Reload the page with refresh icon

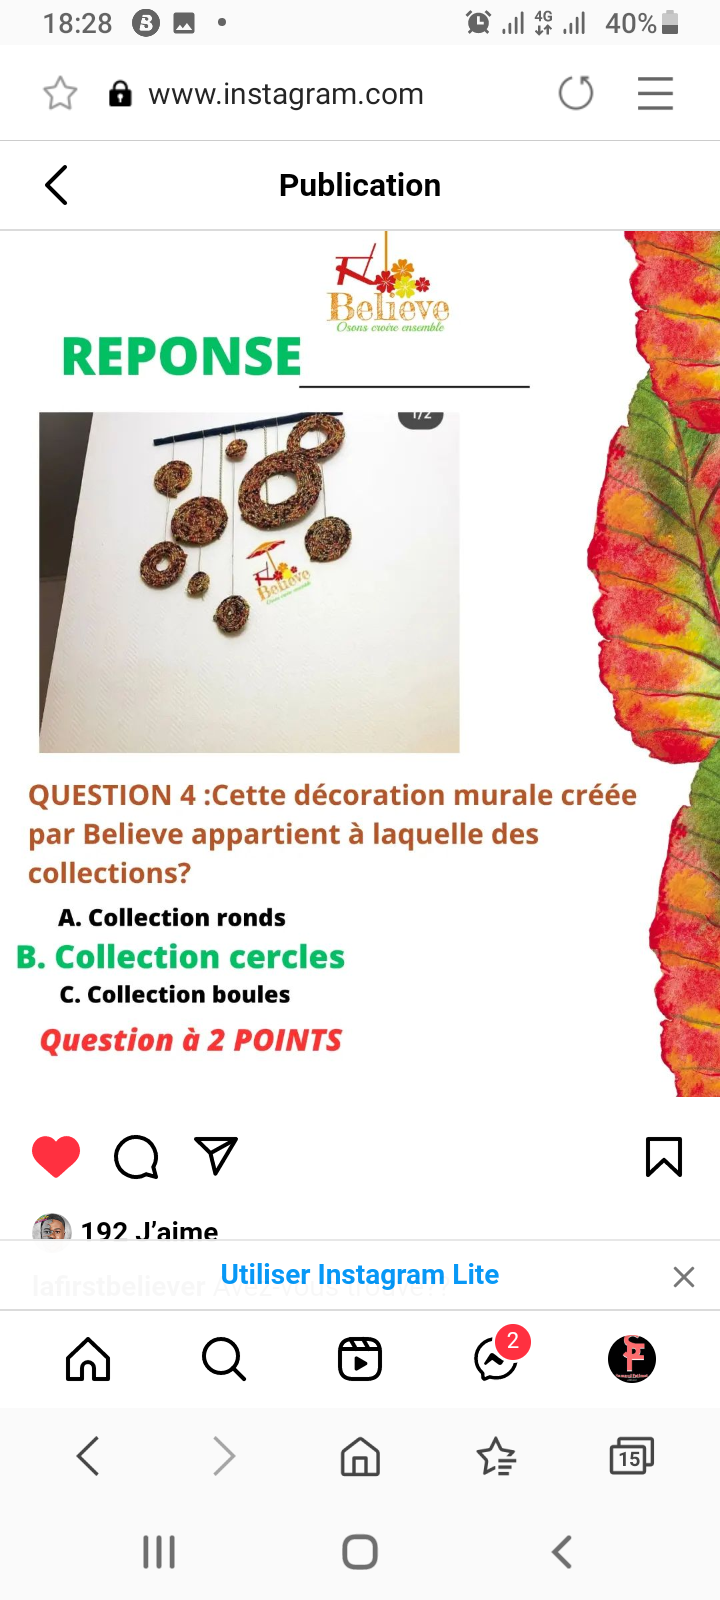pyautogui.click(x=576, y=94)
